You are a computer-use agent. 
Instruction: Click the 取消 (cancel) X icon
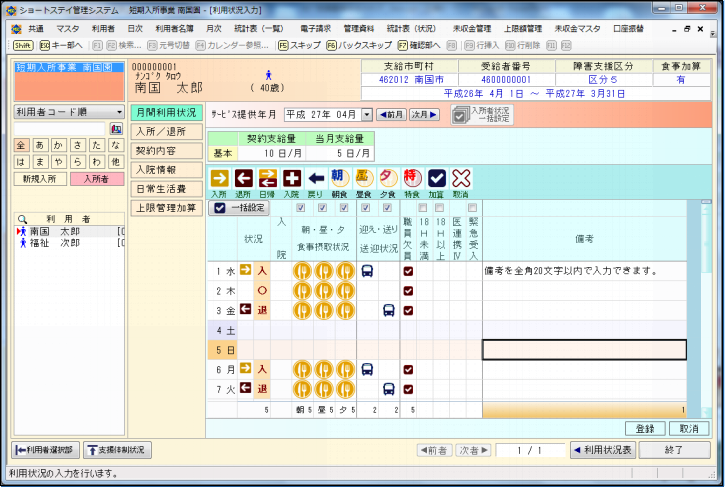click(x=460, y=179)
